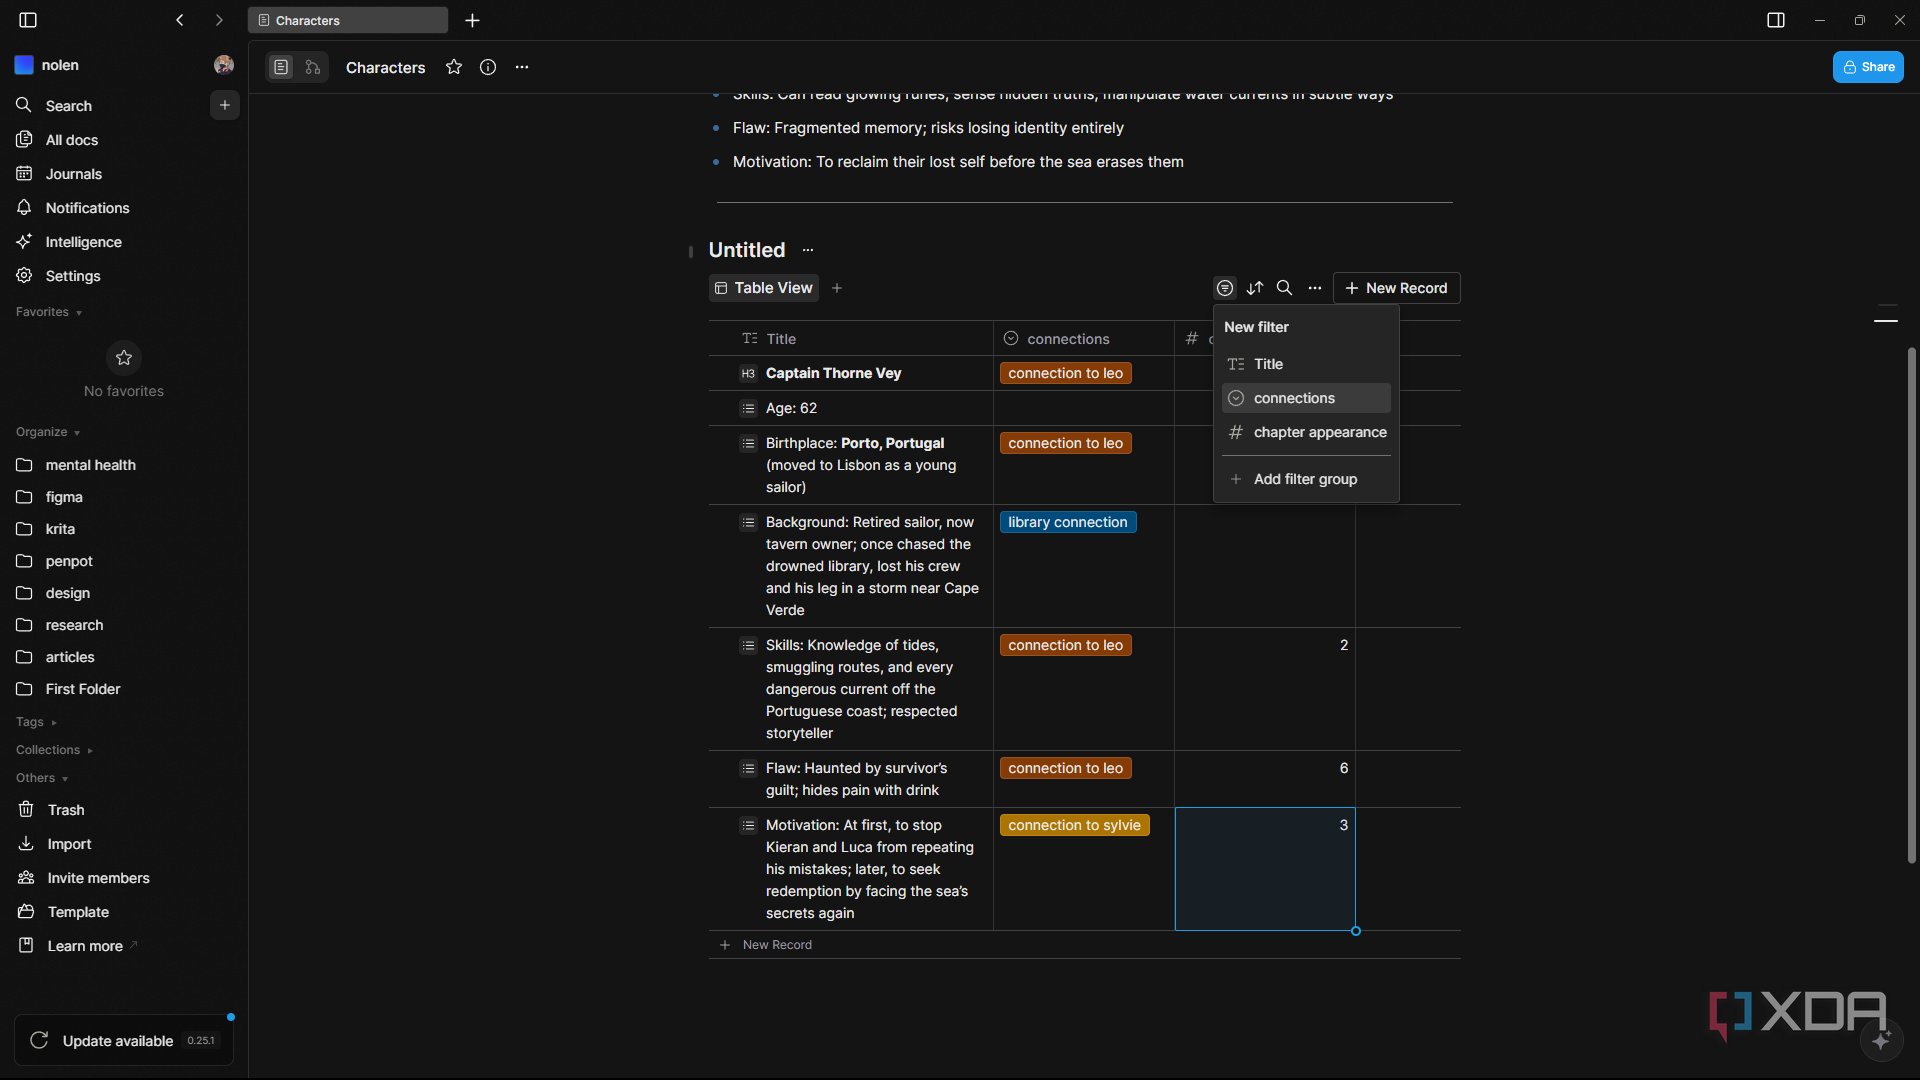Click the Update available button

tap(124, 1041)
